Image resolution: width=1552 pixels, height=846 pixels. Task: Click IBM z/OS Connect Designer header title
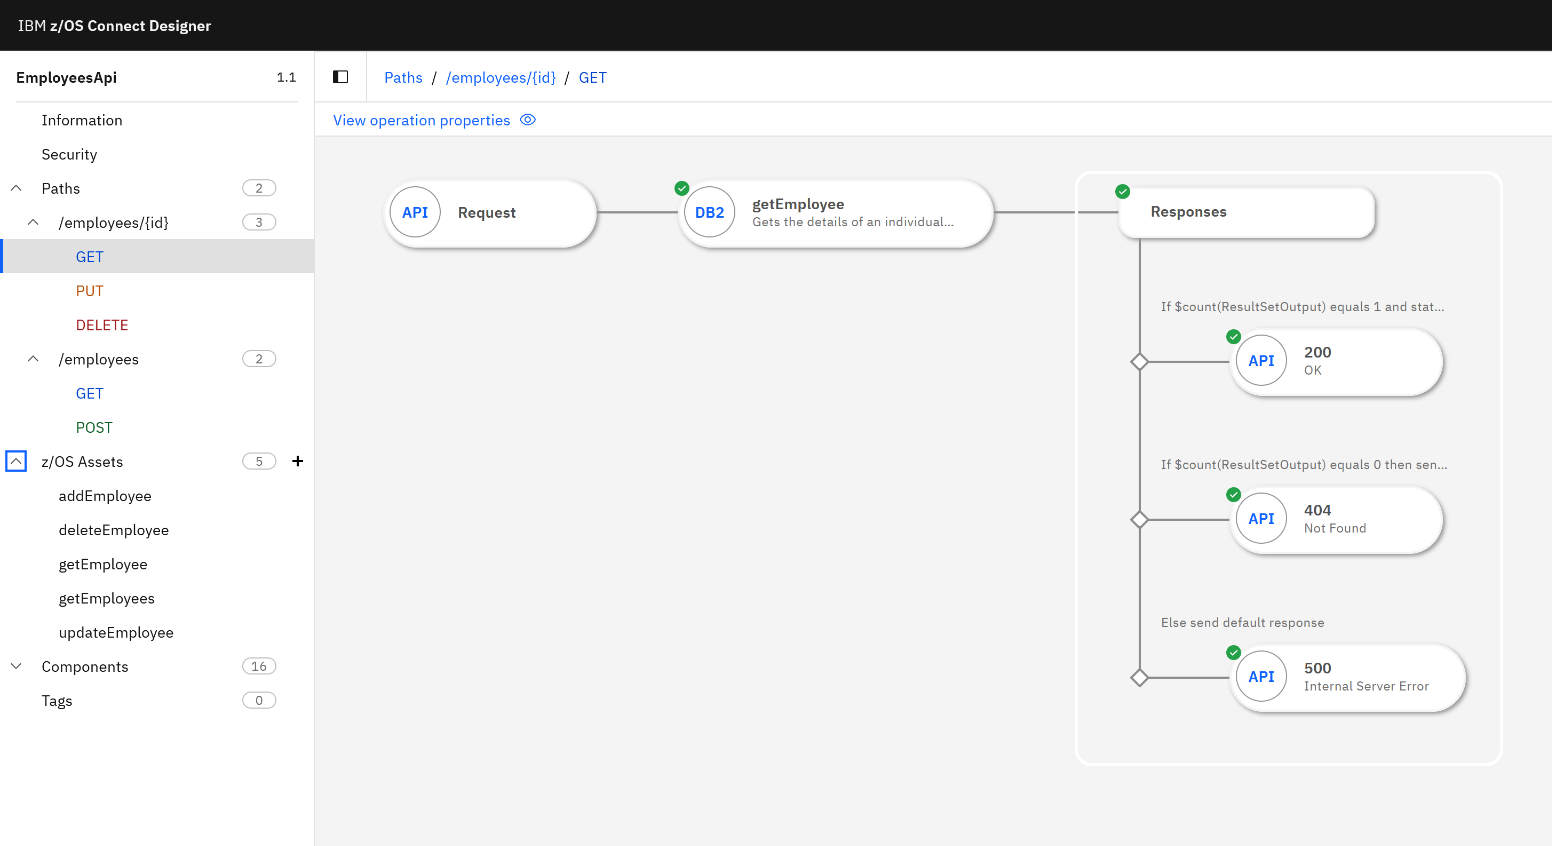click(x=114, y=26)
